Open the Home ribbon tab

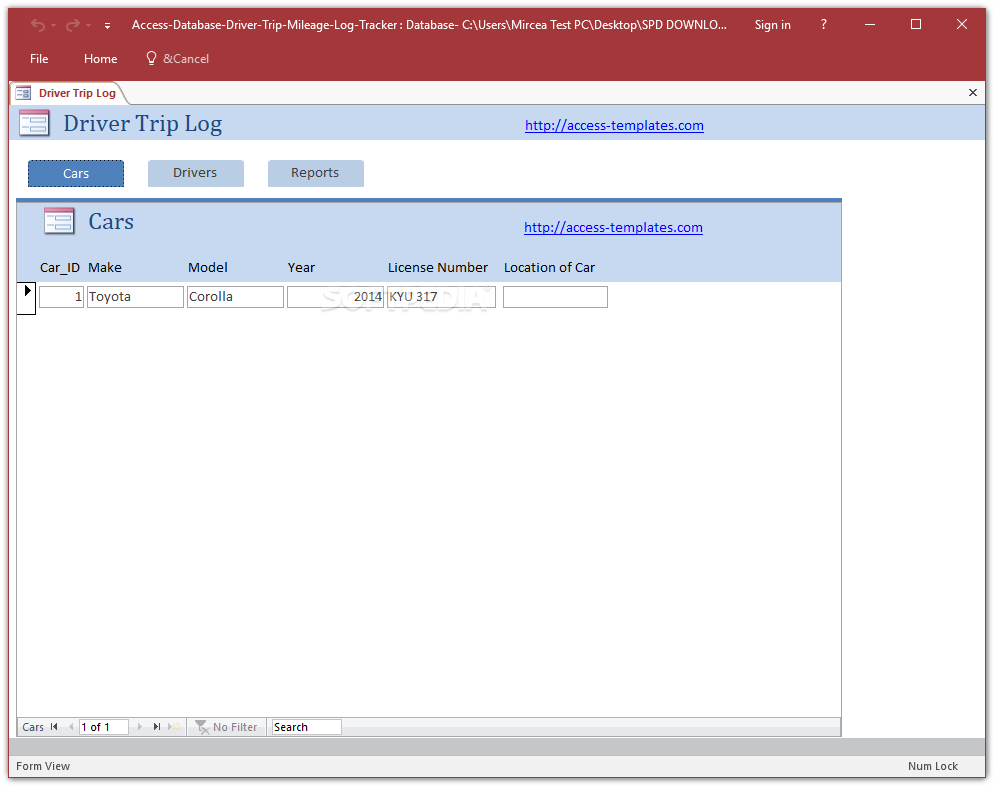pos(101,58)
